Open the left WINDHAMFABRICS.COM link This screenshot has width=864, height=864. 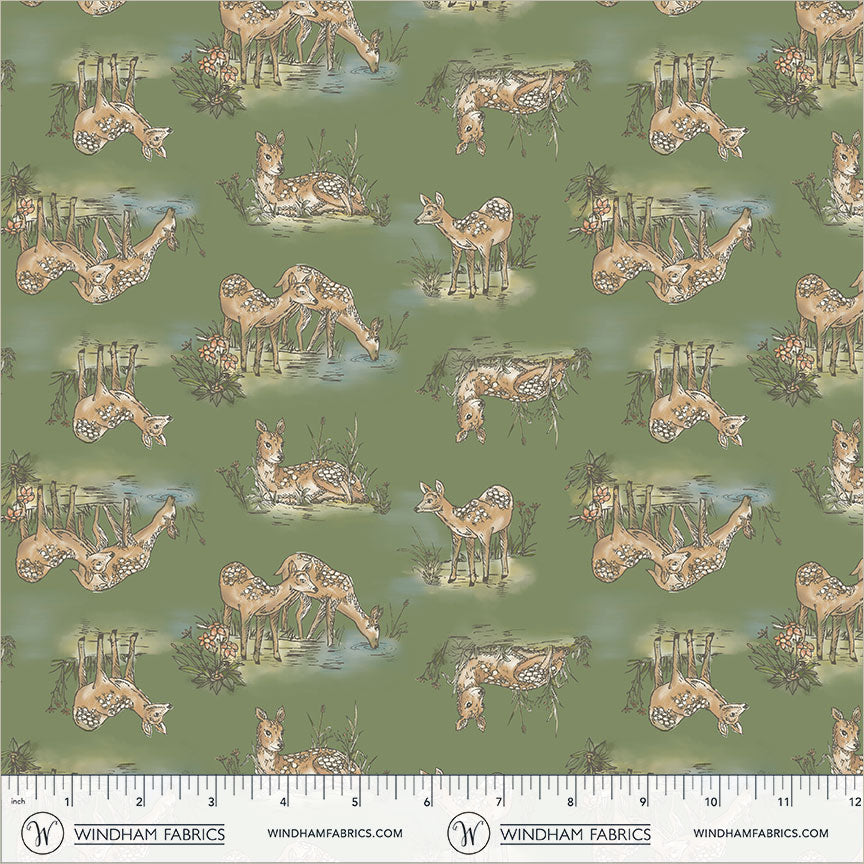click(335, 833)
